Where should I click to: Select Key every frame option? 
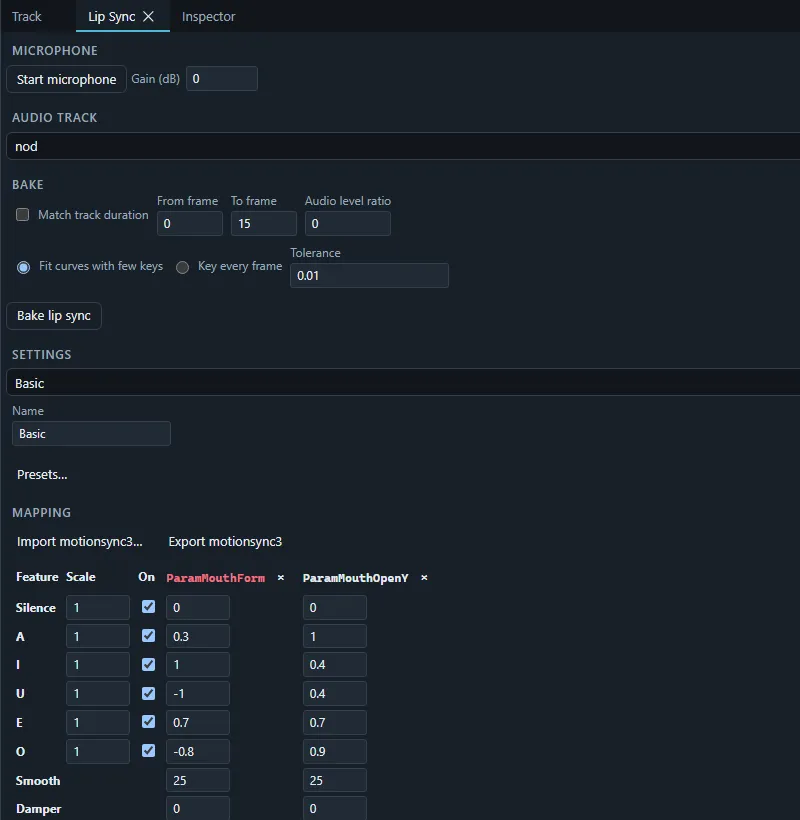[182, 267]
